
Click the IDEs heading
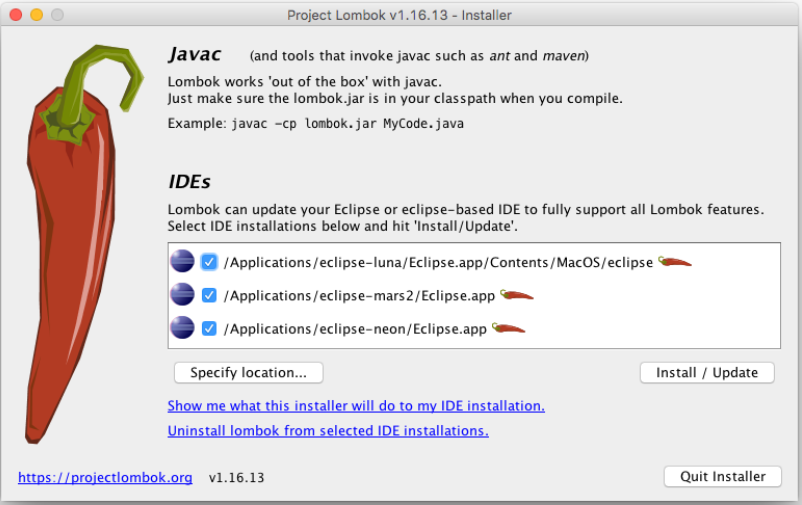(189, 182)
